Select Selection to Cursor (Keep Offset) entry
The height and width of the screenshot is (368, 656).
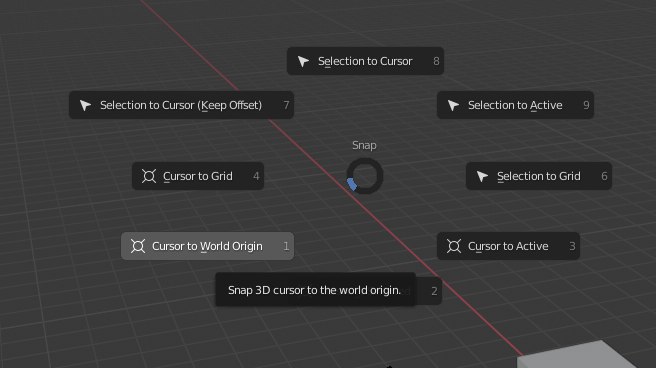(x=181, y=105)
